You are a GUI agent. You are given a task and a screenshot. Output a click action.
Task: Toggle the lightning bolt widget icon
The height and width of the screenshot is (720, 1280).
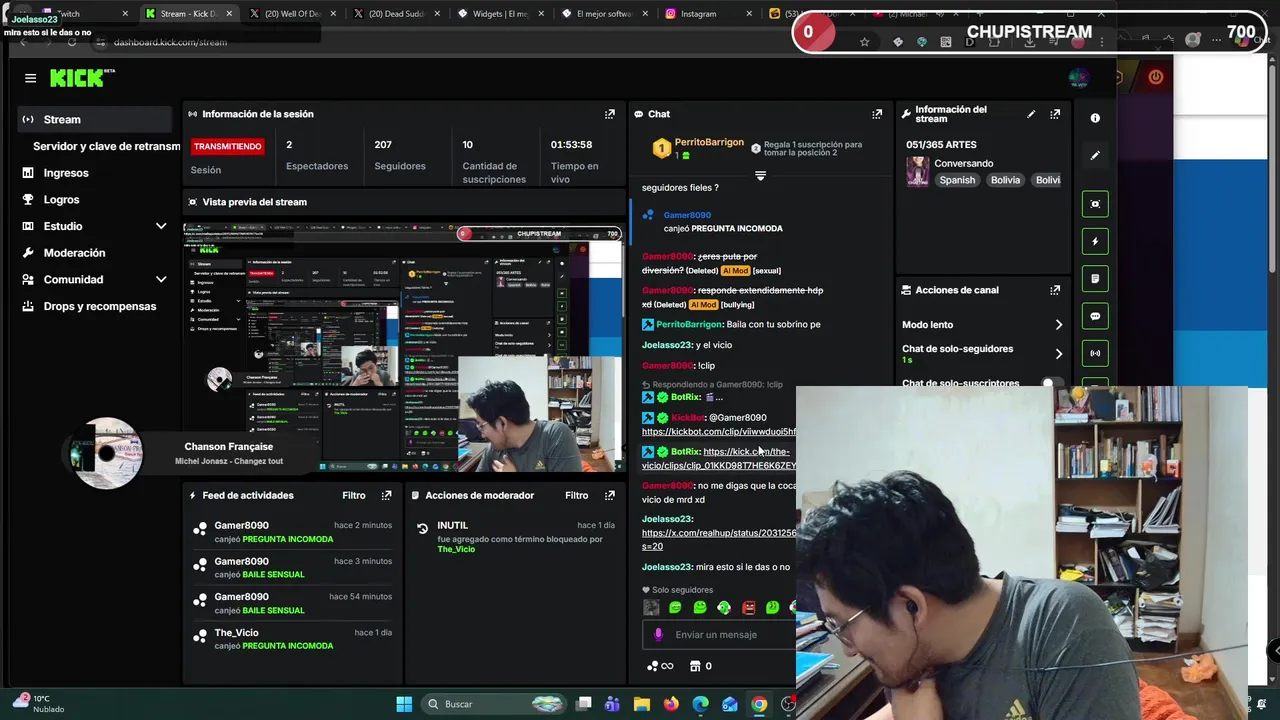1095,241
